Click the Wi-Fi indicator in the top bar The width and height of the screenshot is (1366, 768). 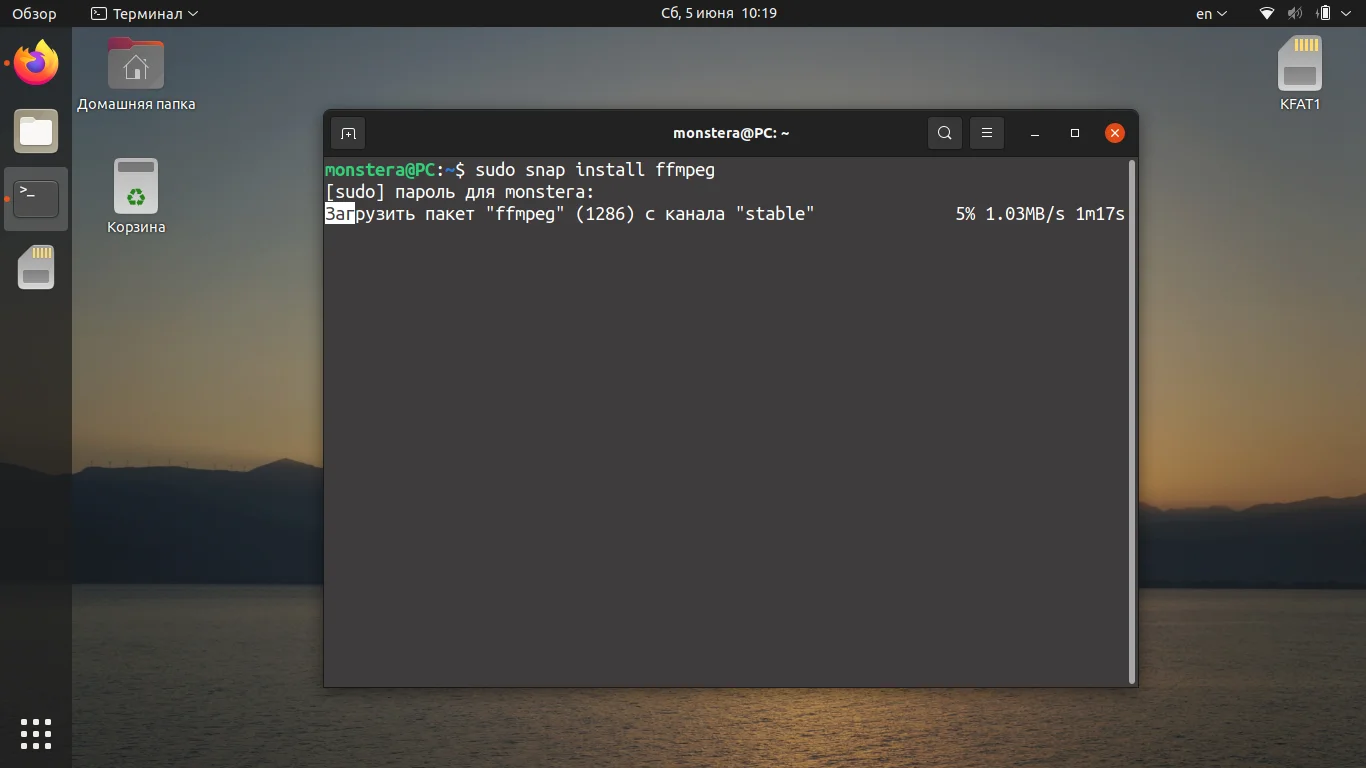tap(1266, 13)
